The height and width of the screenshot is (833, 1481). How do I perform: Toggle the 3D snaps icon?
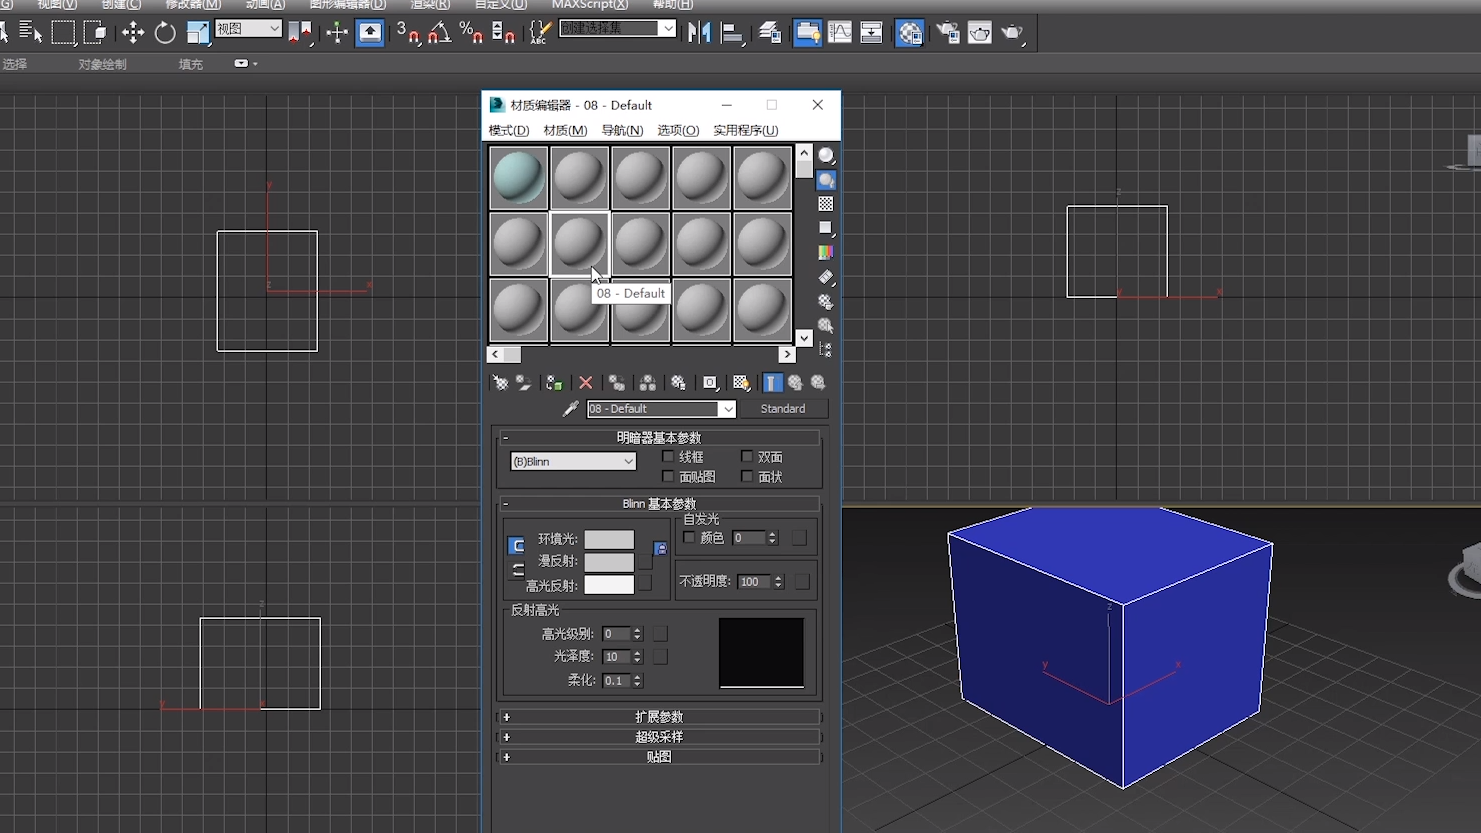click(x=407, y=33)
